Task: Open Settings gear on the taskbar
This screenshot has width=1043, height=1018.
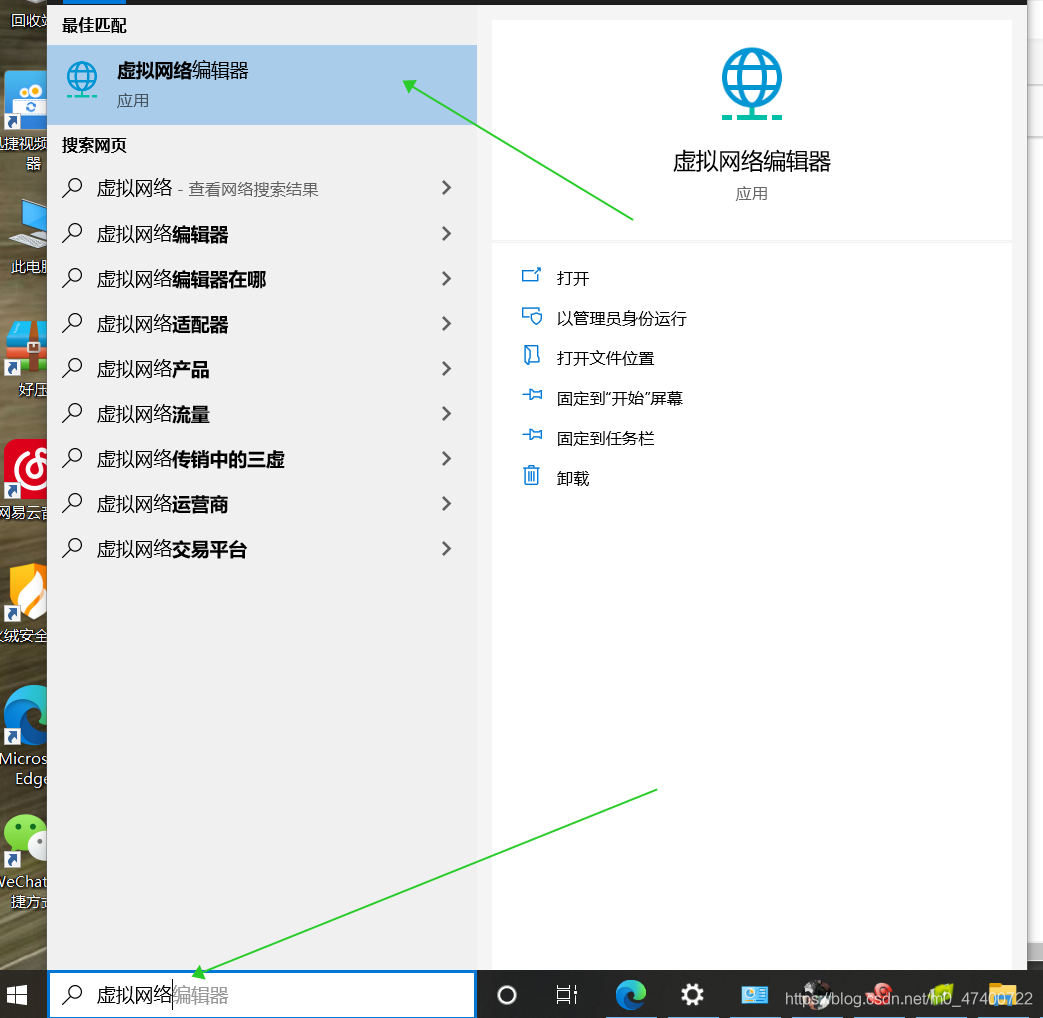Action: [692, 995]
